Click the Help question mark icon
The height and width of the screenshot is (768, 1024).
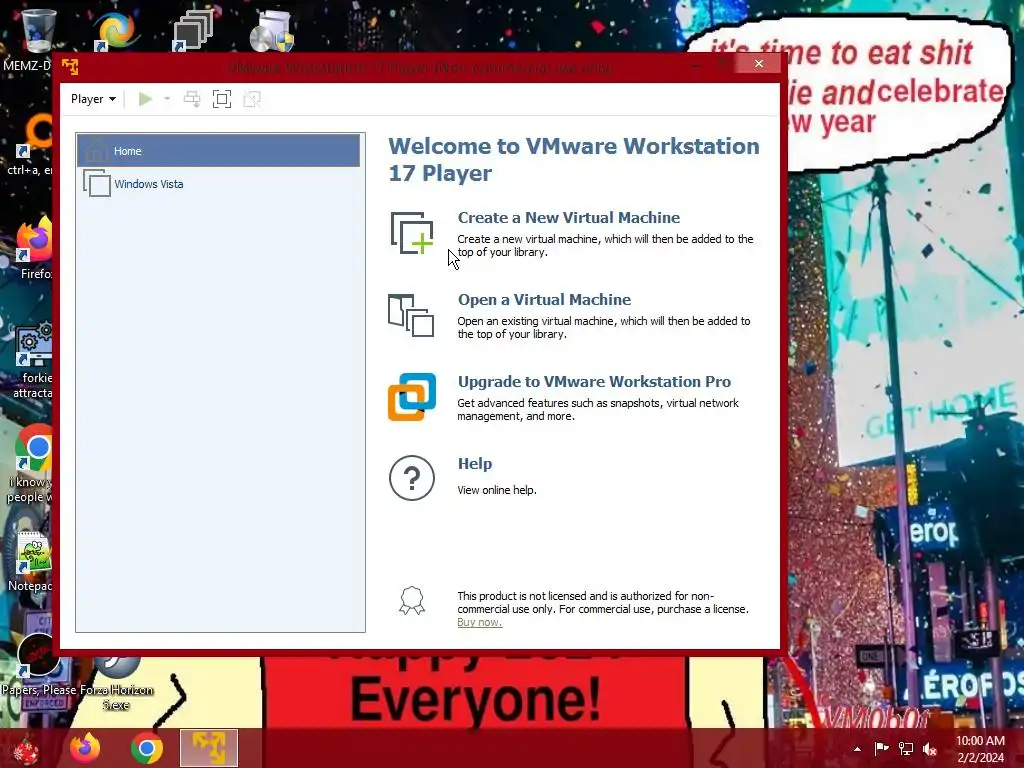412,478
